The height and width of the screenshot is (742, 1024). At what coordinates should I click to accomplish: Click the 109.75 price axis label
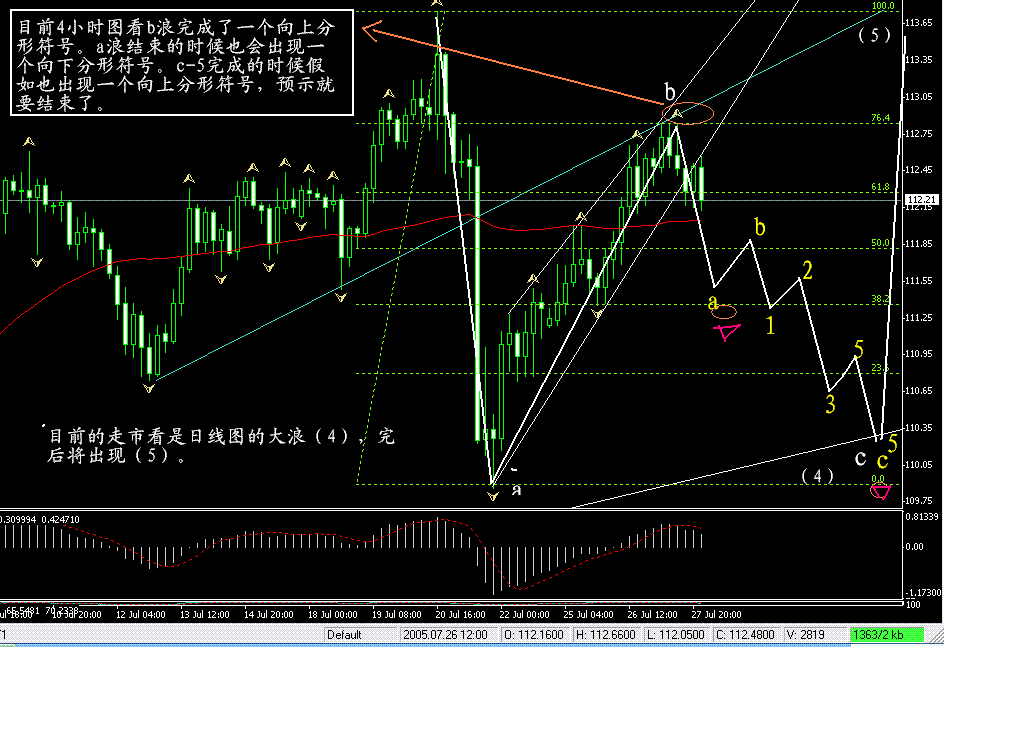pyautogui.click(x=918, y=500)
